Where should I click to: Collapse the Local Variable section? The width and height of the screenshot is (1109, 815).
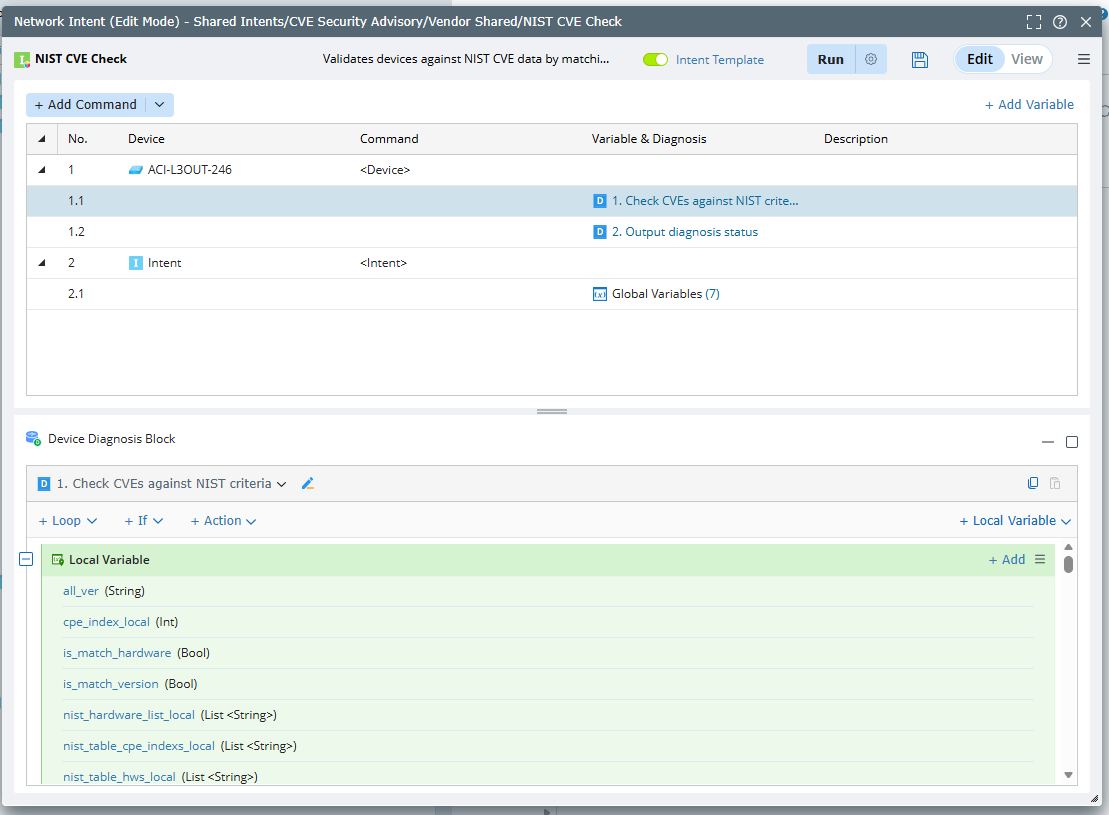pyautogui.click(x=26, y=560)
